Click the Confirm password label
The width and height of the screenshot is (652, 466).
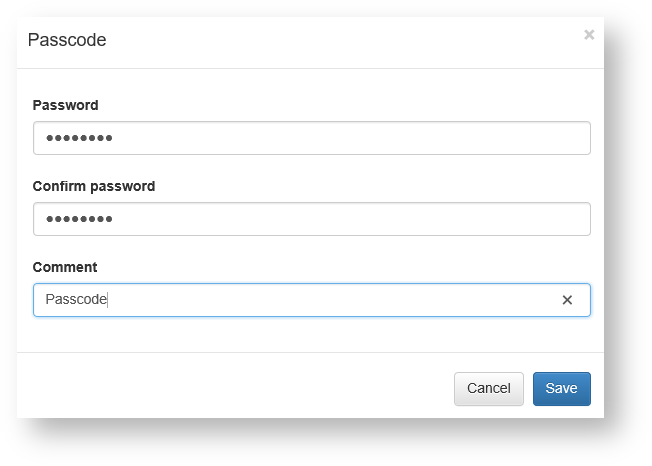[x=94, y=186]
